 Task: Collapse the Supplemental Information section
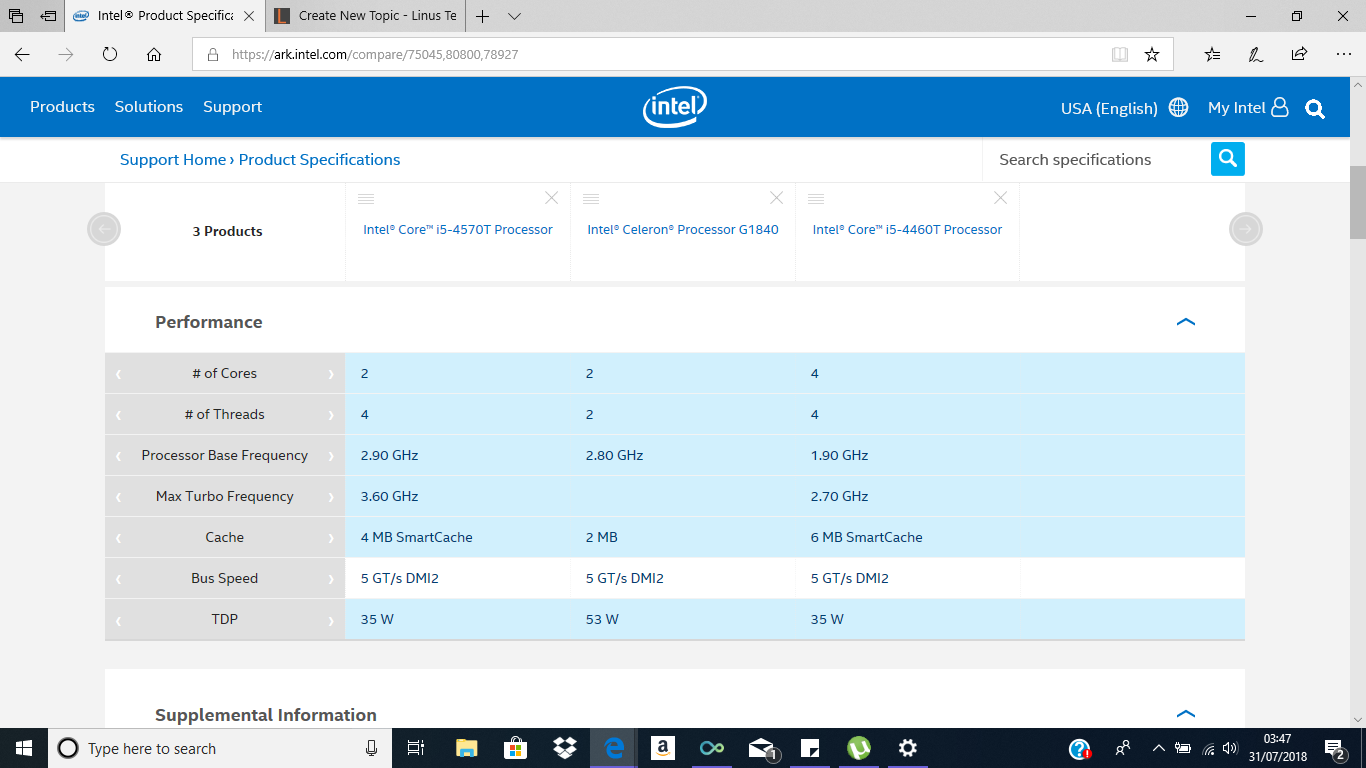tap(1186, 714)
